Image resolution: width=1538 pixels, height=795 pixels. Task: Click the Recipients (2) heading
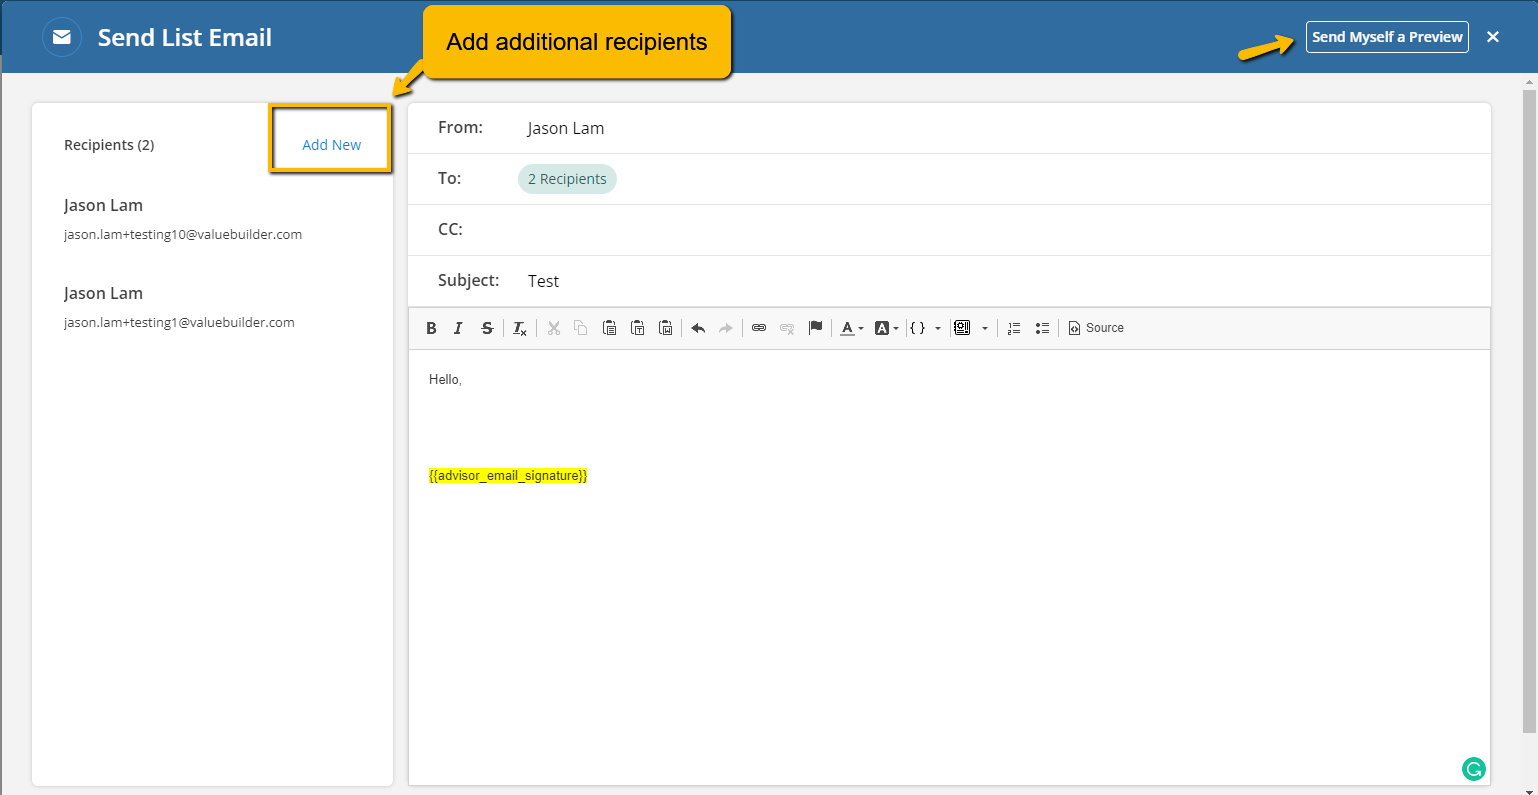109,145
